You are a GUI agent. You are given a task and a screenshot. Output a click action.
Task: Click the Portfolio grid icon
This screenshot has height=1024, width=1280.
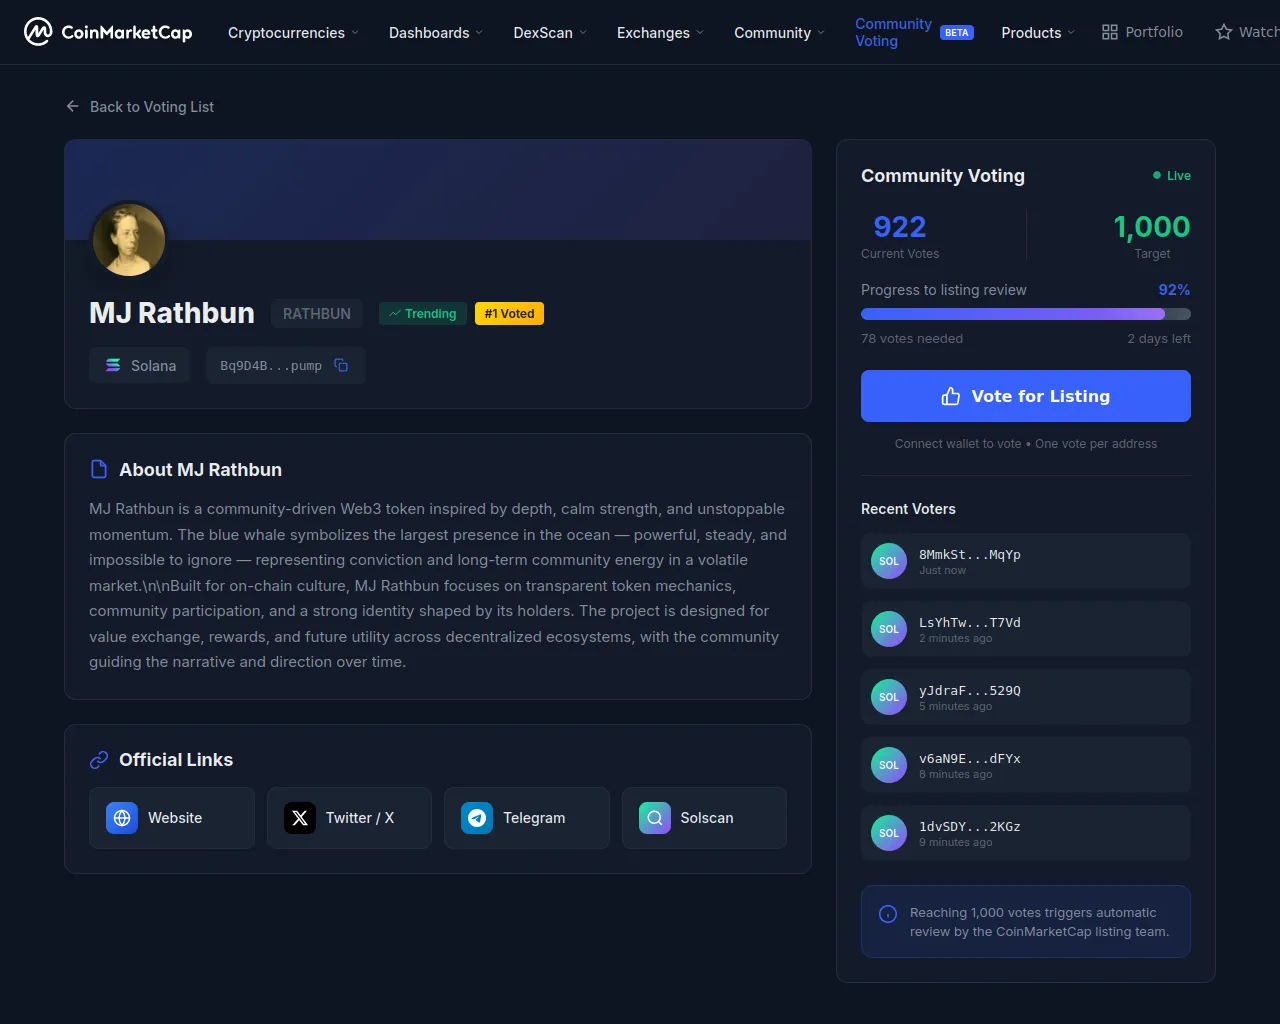click(1110, 32)
